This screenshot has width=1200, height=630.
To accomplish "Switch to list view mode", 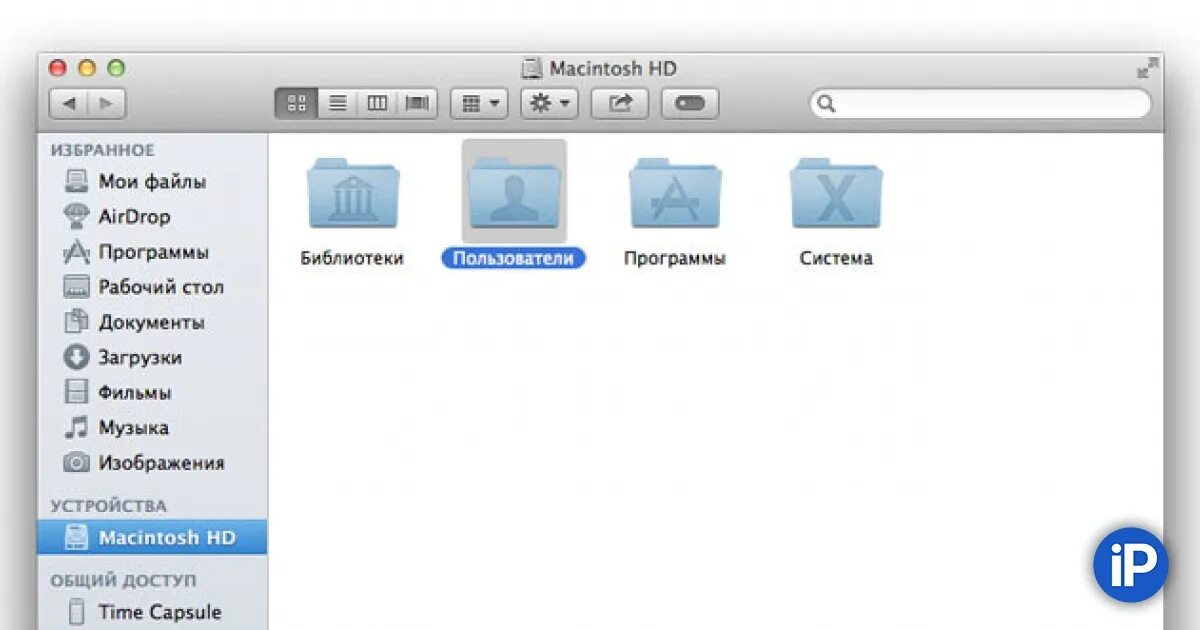I will [x=338, y=103].
